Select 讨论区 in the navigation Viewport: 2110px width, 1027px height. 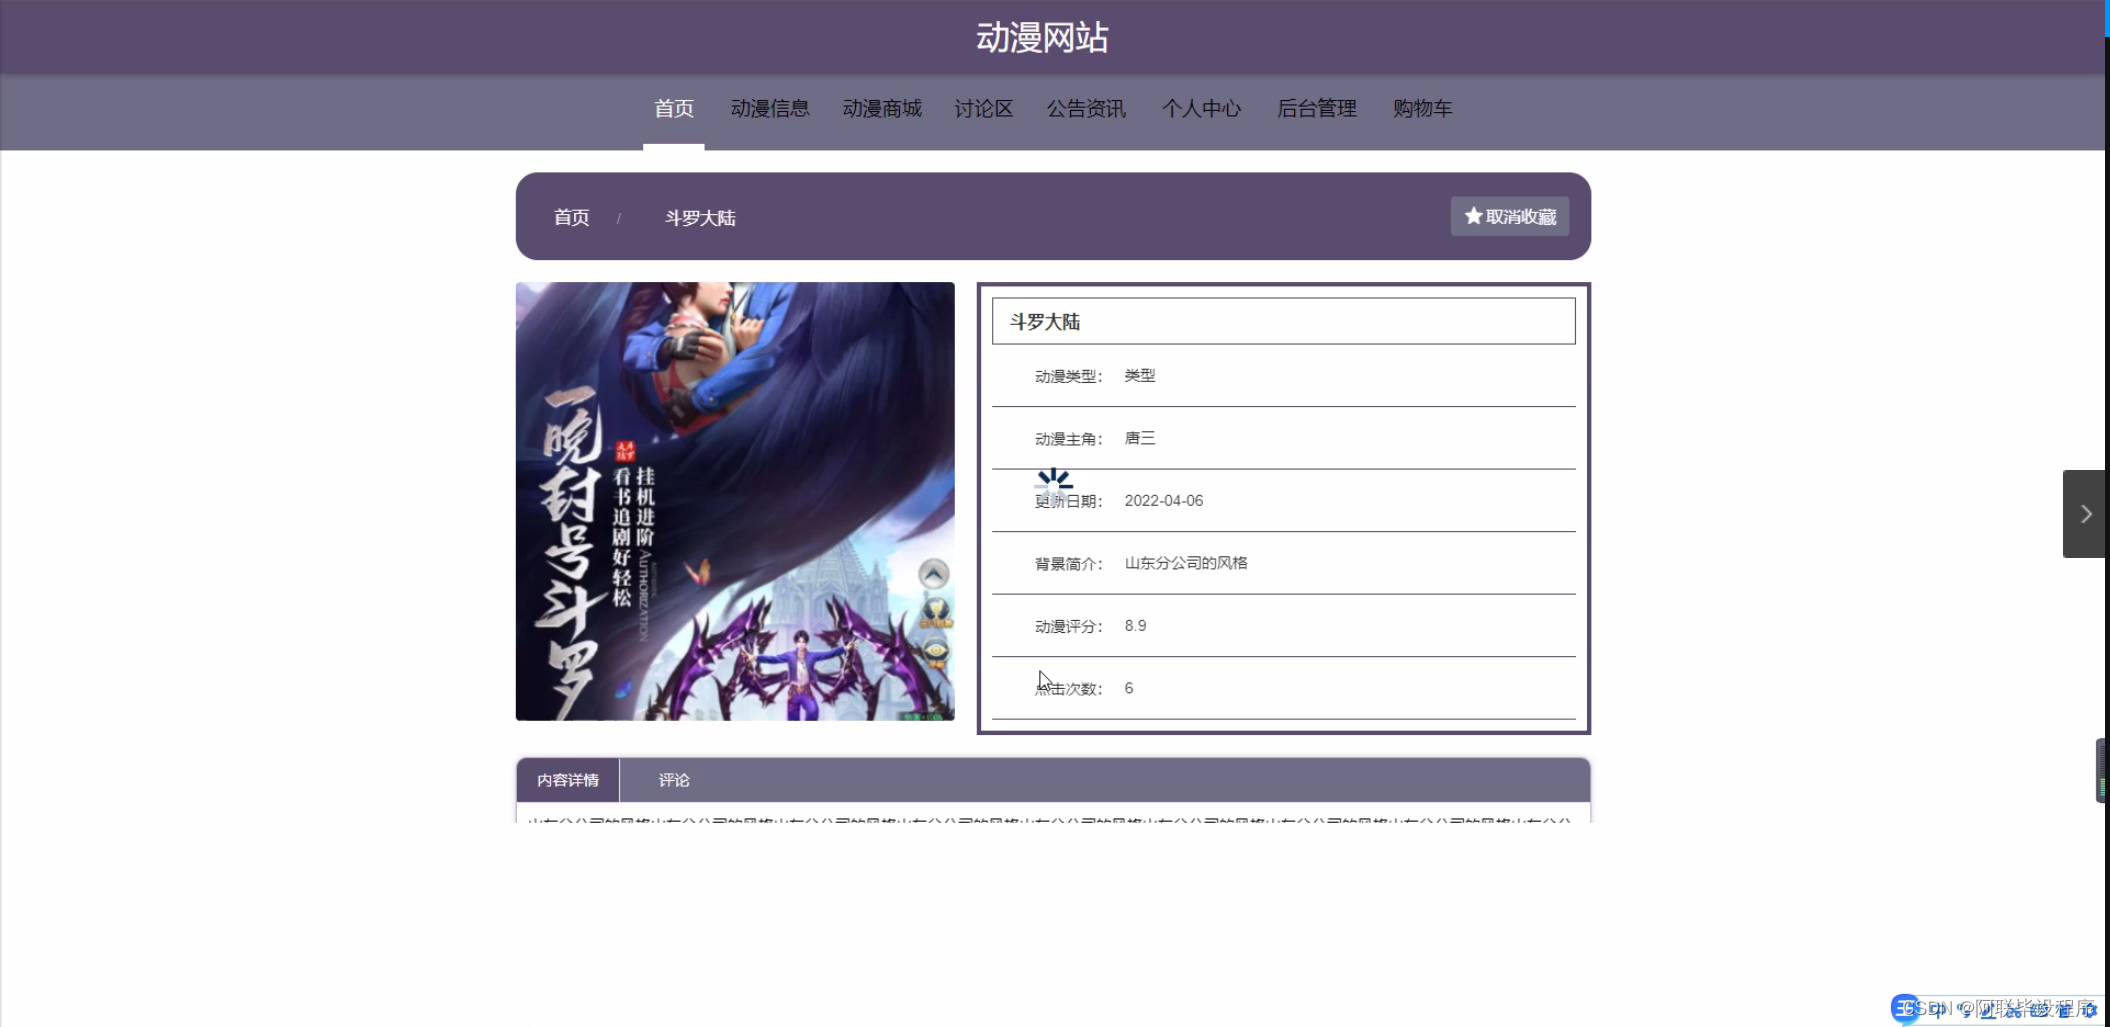tap(984, 109)
